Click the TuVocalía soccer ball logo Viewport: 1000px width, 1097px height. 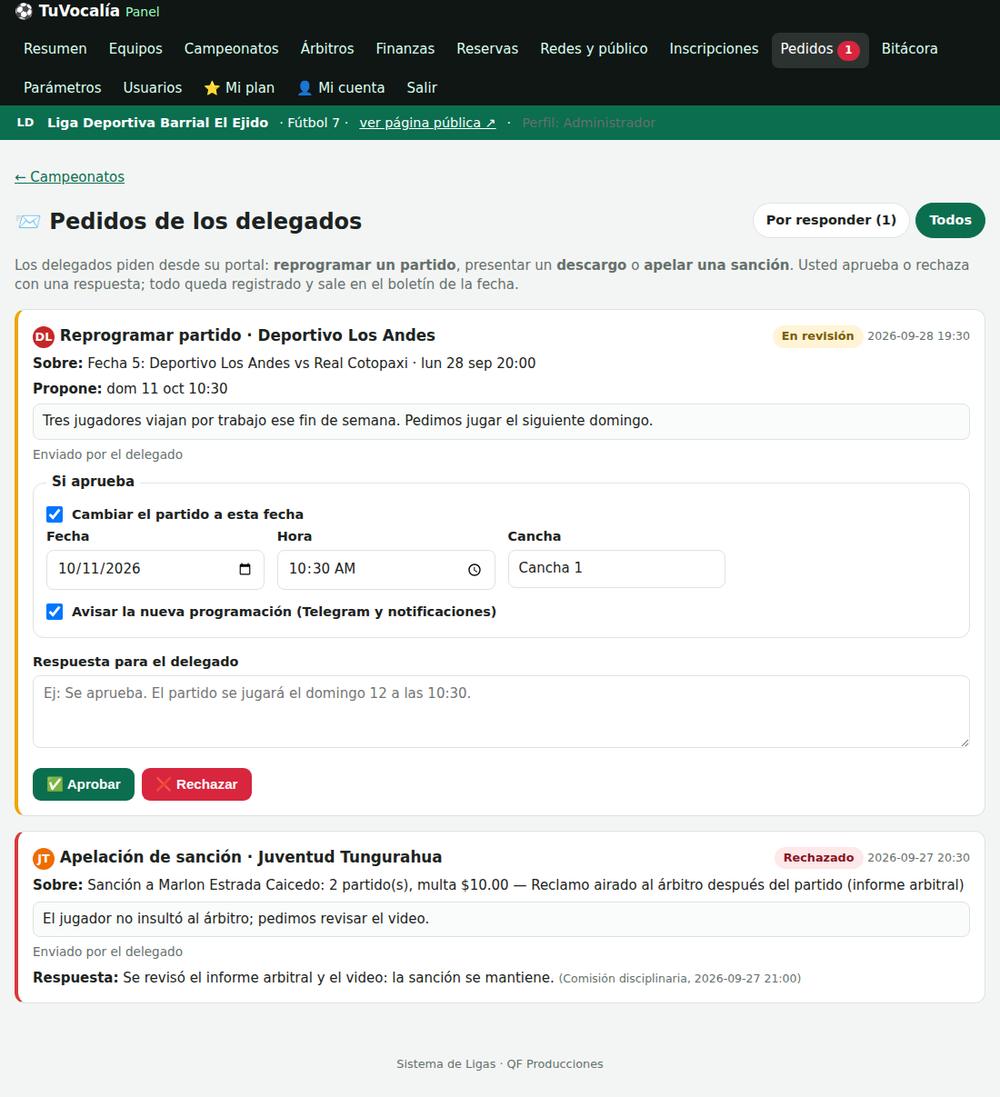coord(23,11)
